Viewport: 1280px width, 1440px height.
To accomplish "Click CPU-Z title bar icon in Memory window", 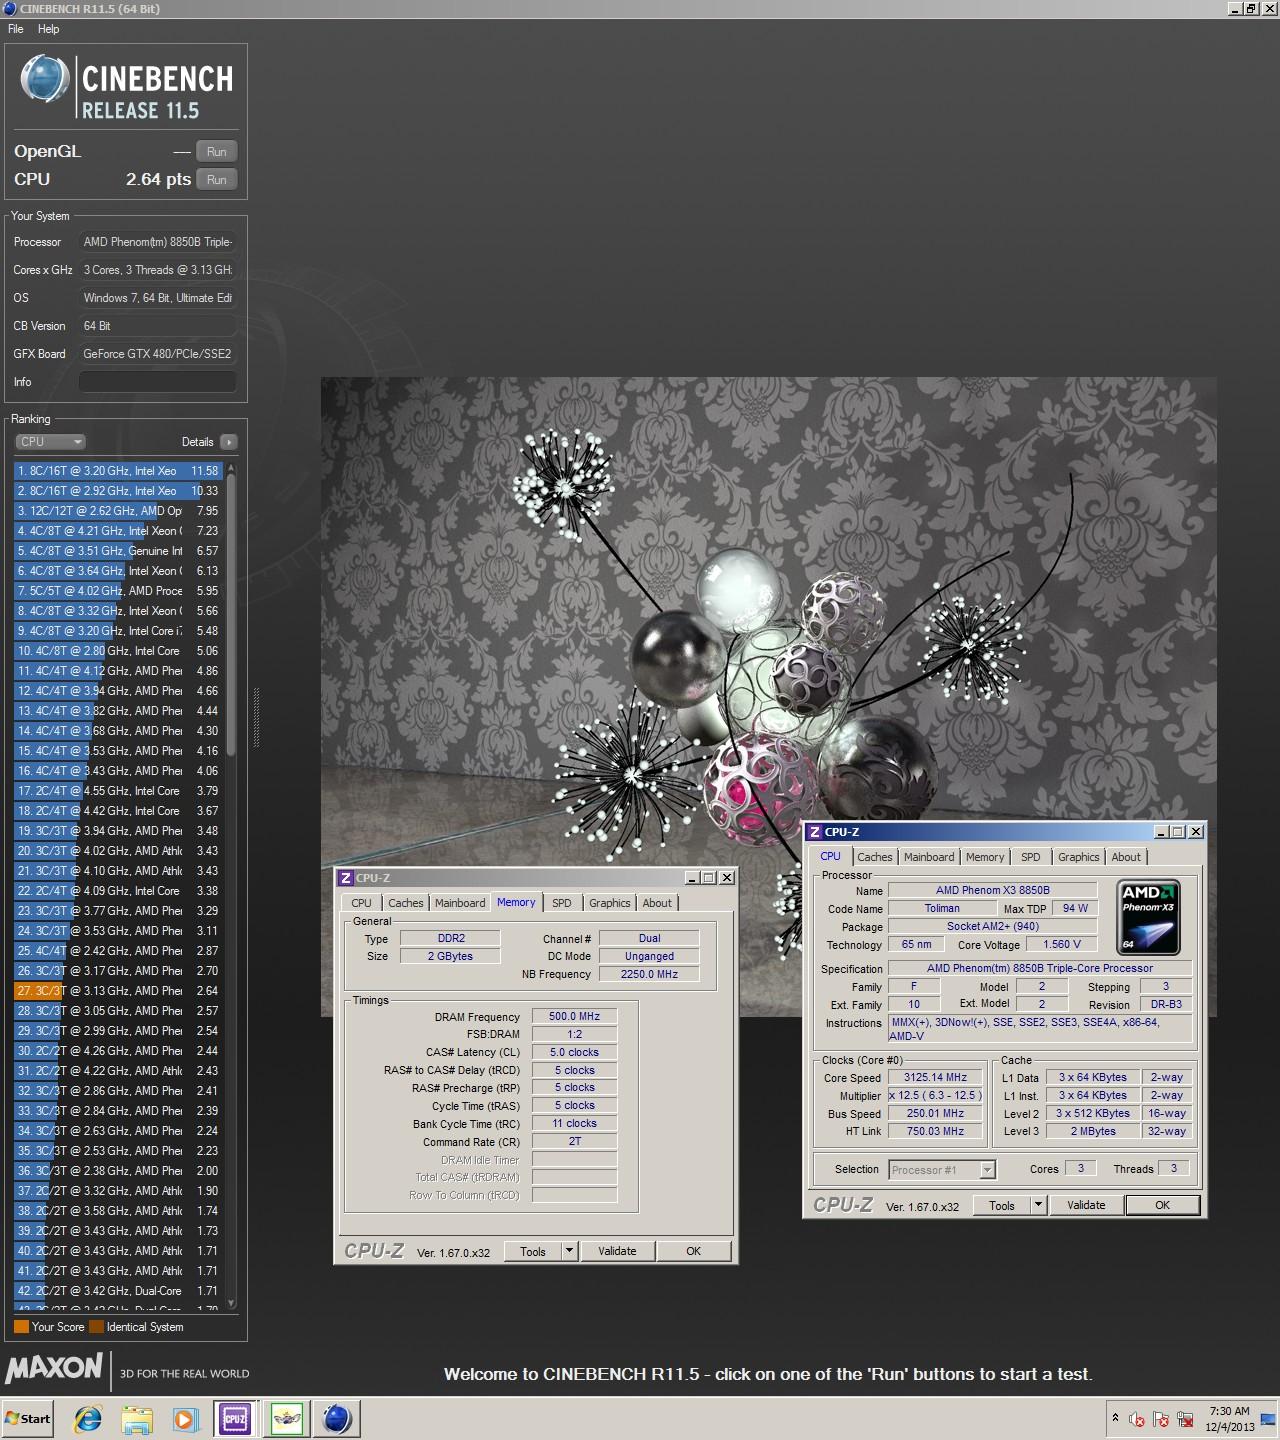I will point(346,878).
